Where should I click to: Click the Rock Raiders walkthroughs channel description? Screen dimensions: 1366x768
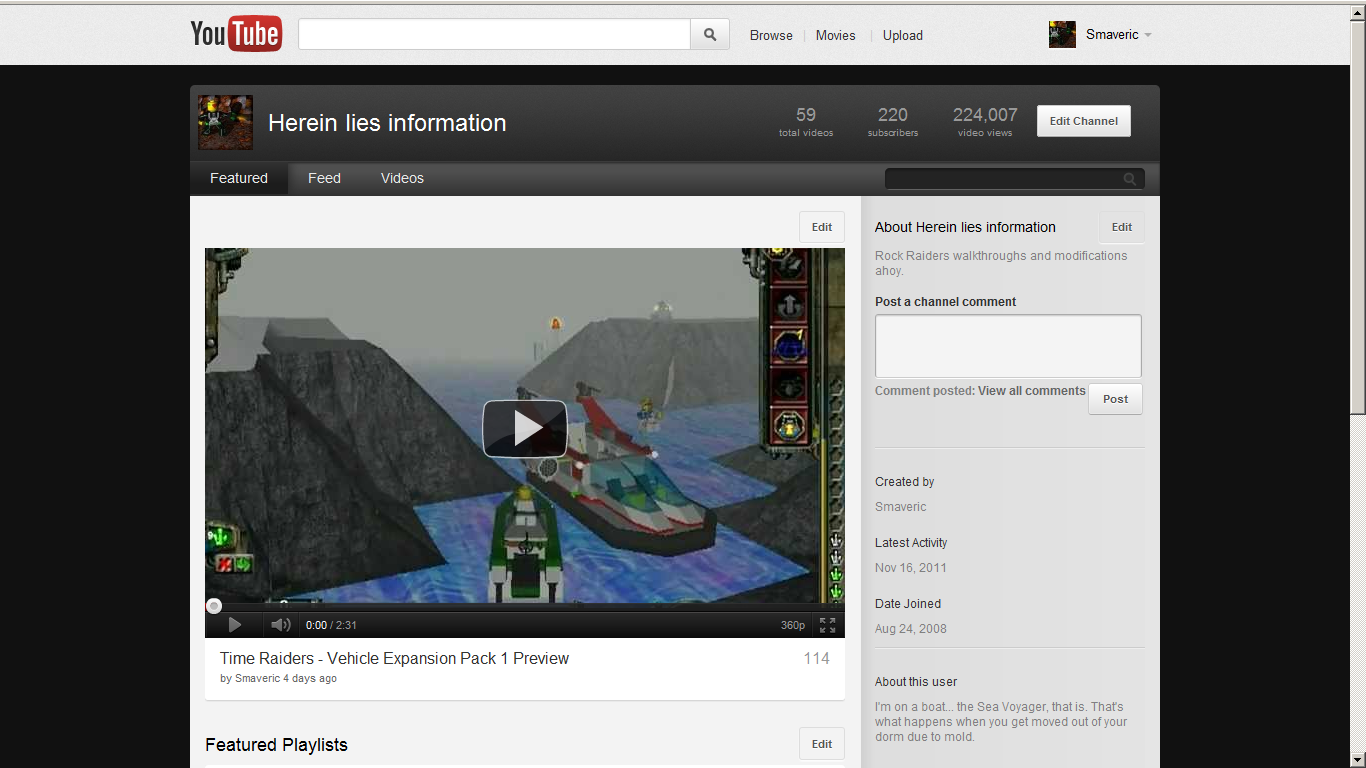pos(1001,263)
